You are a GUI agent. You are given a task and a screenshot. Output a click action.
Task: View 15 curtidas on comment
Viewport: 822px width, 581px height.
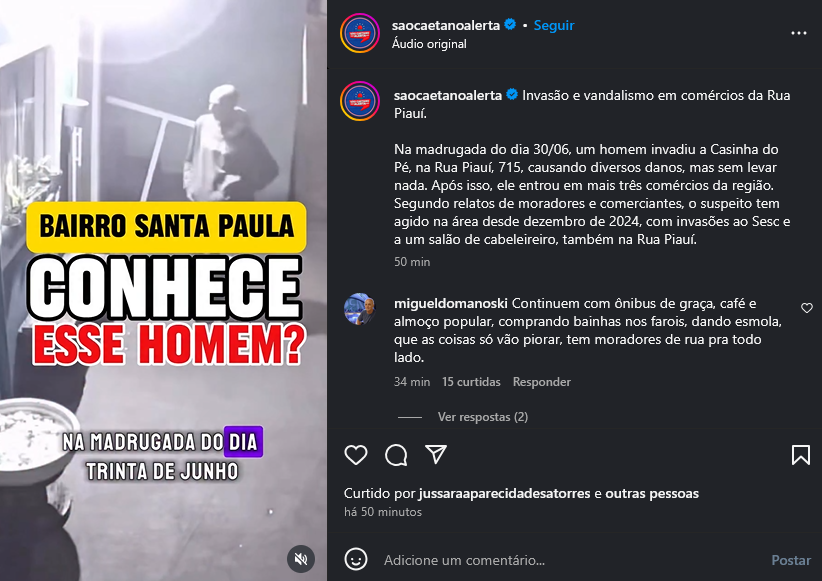[x=471, y=382]
